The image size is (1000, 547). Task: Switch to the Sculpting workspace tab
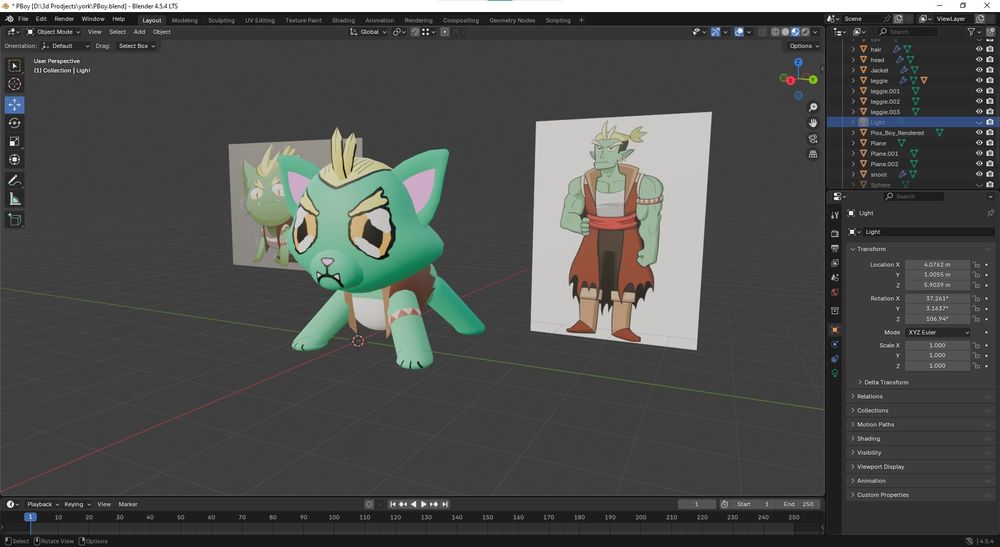pyautogui.click(x=221, y=20)
